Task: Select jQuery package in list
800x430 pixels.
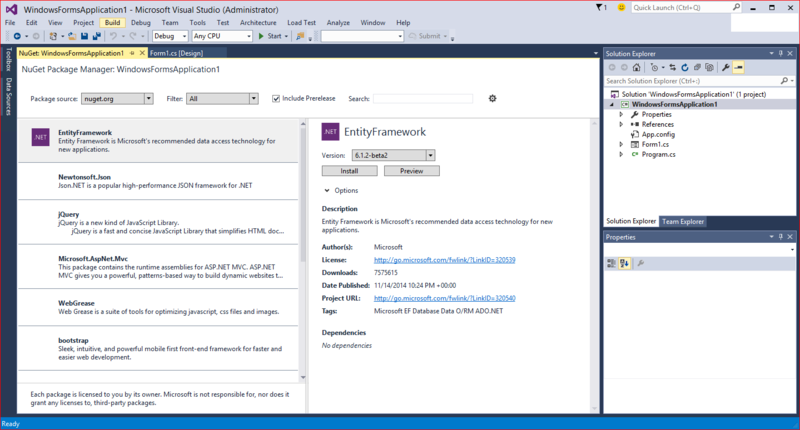Action: coord(158,222)
